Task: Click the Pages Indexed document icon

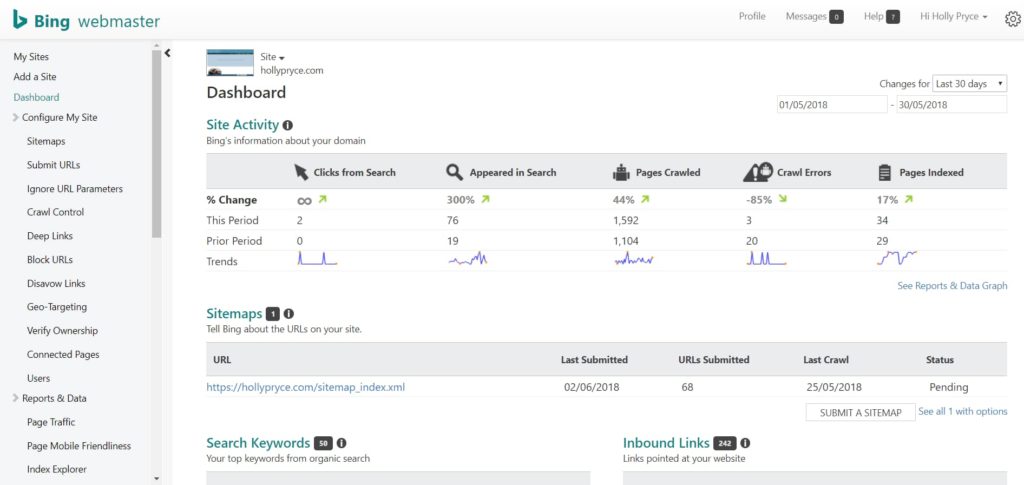Action: [885, 172]
